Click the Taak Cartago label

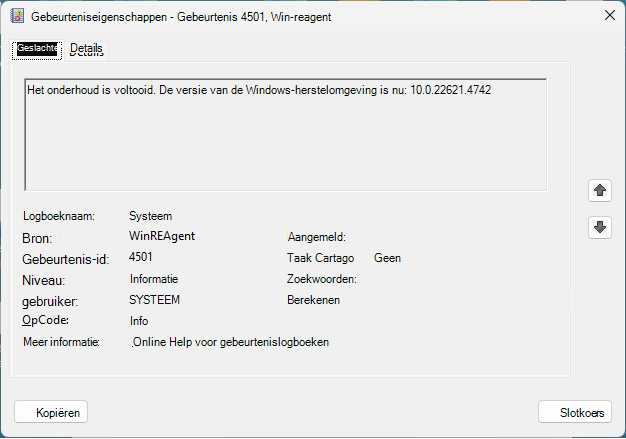[321, 258]
